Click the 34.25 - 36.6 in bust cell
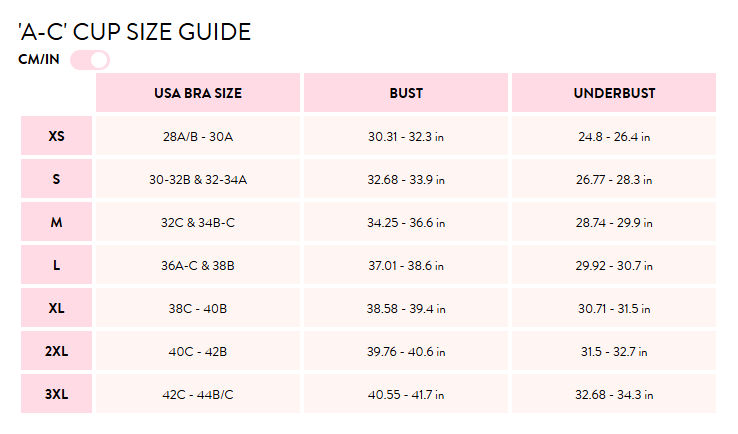The height and width of the screenshot is (434, 738). click(406, 222)
